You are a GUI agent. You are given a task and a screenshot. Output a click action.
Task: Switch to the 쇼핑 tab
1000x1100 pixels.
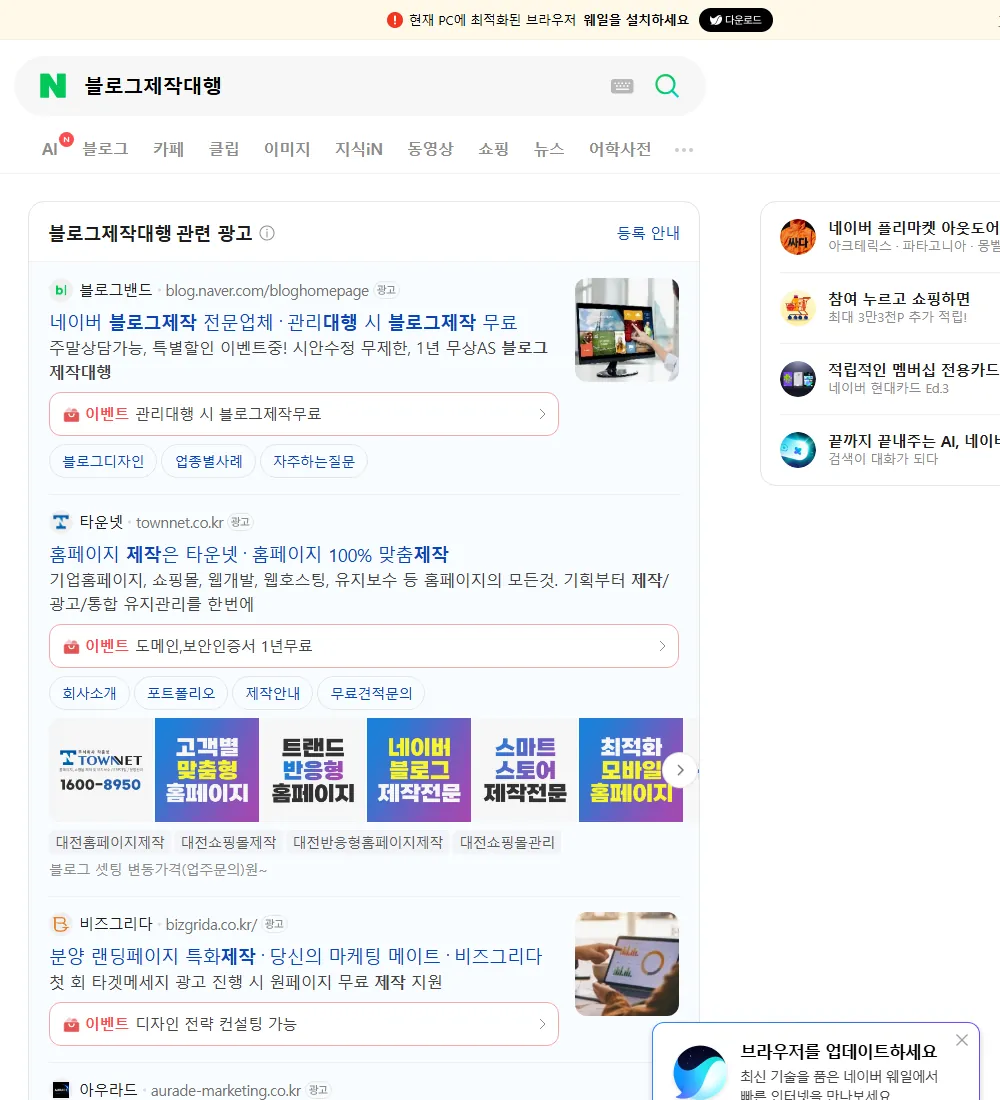pos(493,149)
